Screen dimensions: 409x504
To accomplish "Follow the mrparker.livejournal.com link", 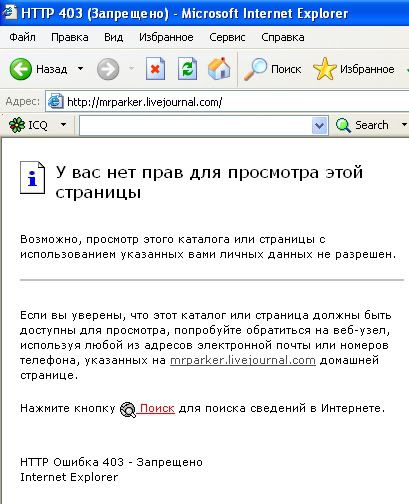I will pyautogui.click(x=243, y=360).
